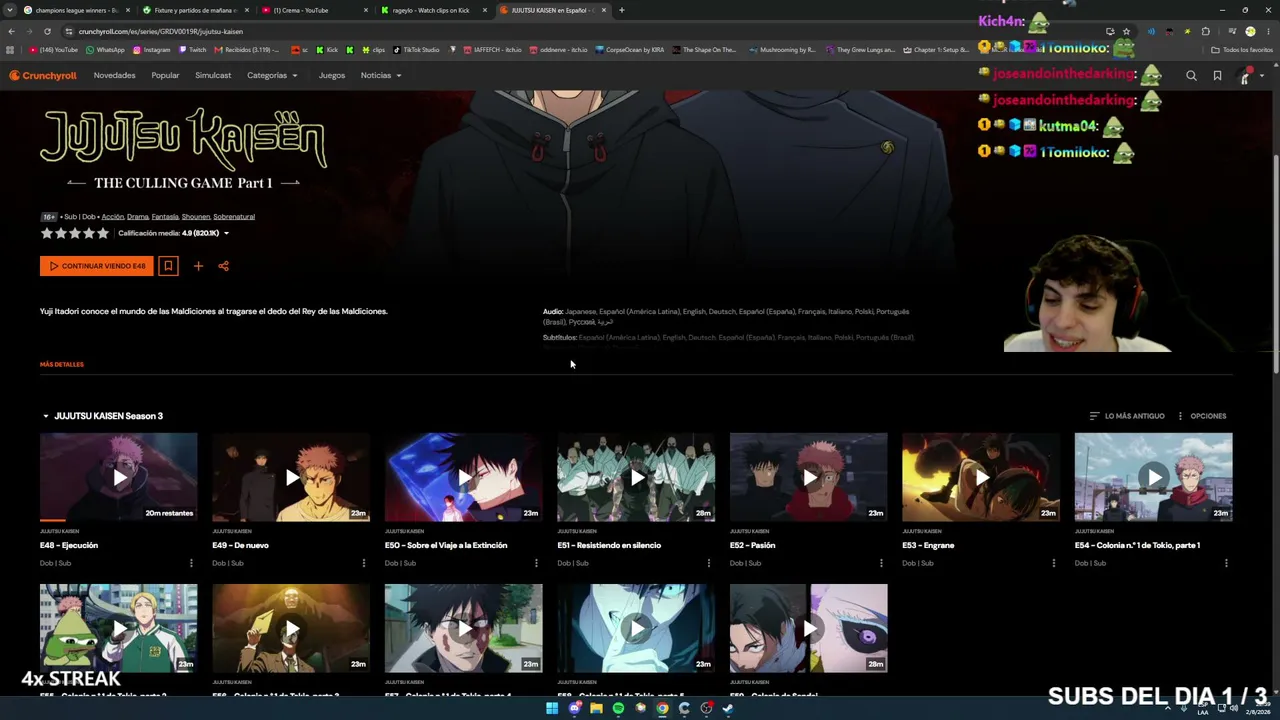
Task: Play episode E53 Engrane thumbnail
Action: point(981,477)
